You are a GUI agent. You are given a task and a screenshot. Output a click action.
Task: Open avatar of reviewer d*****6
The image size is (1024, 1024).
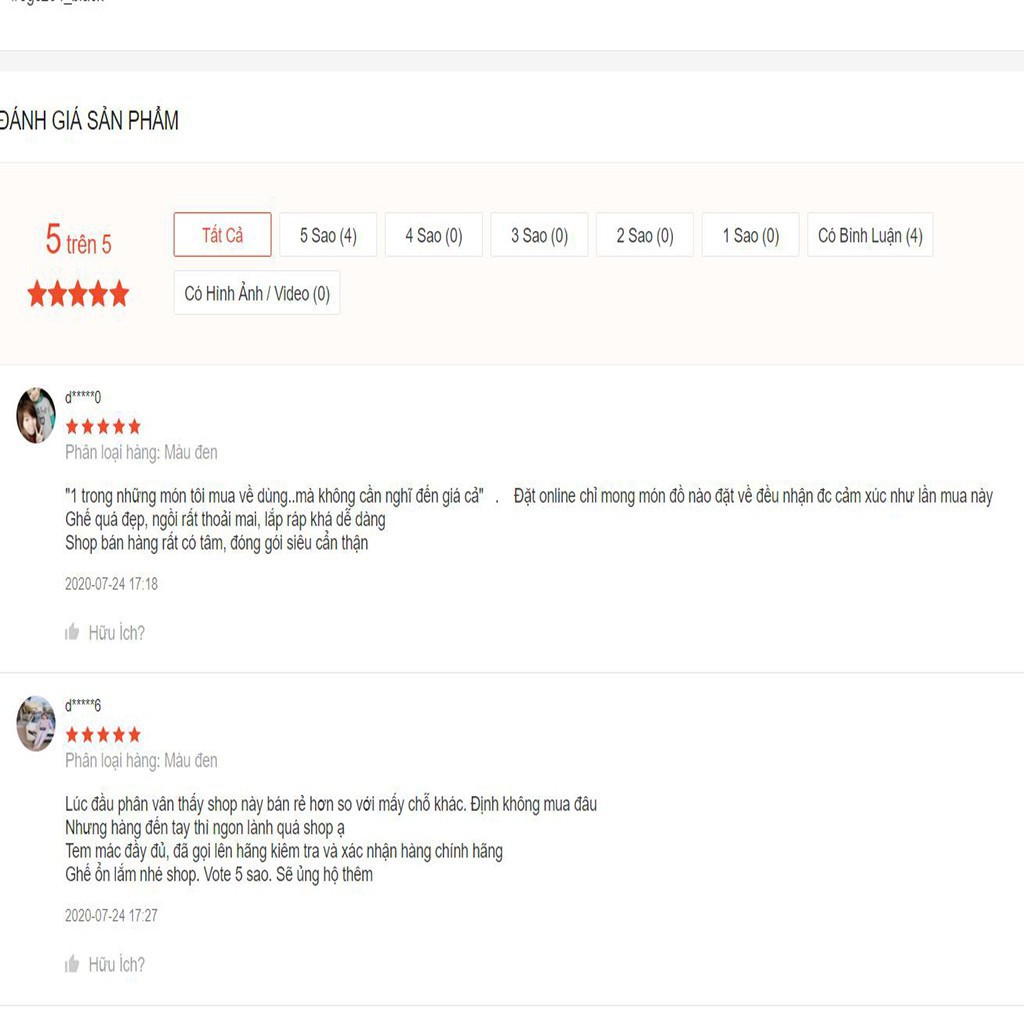click(36, 723)
